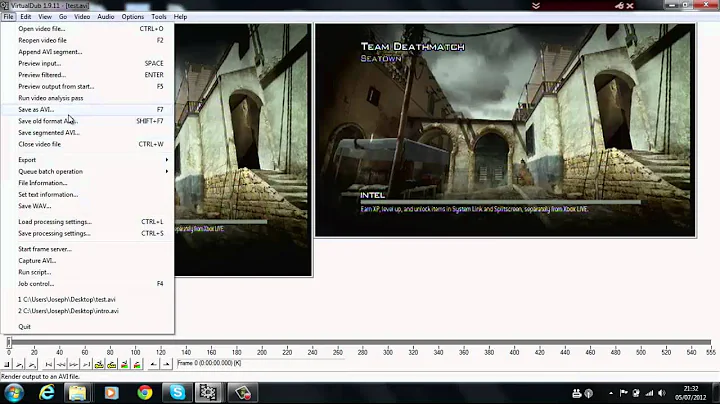Choose Close video file
Image resolution: width=720 pixels, height=404 pixels.
coord(87,144)
